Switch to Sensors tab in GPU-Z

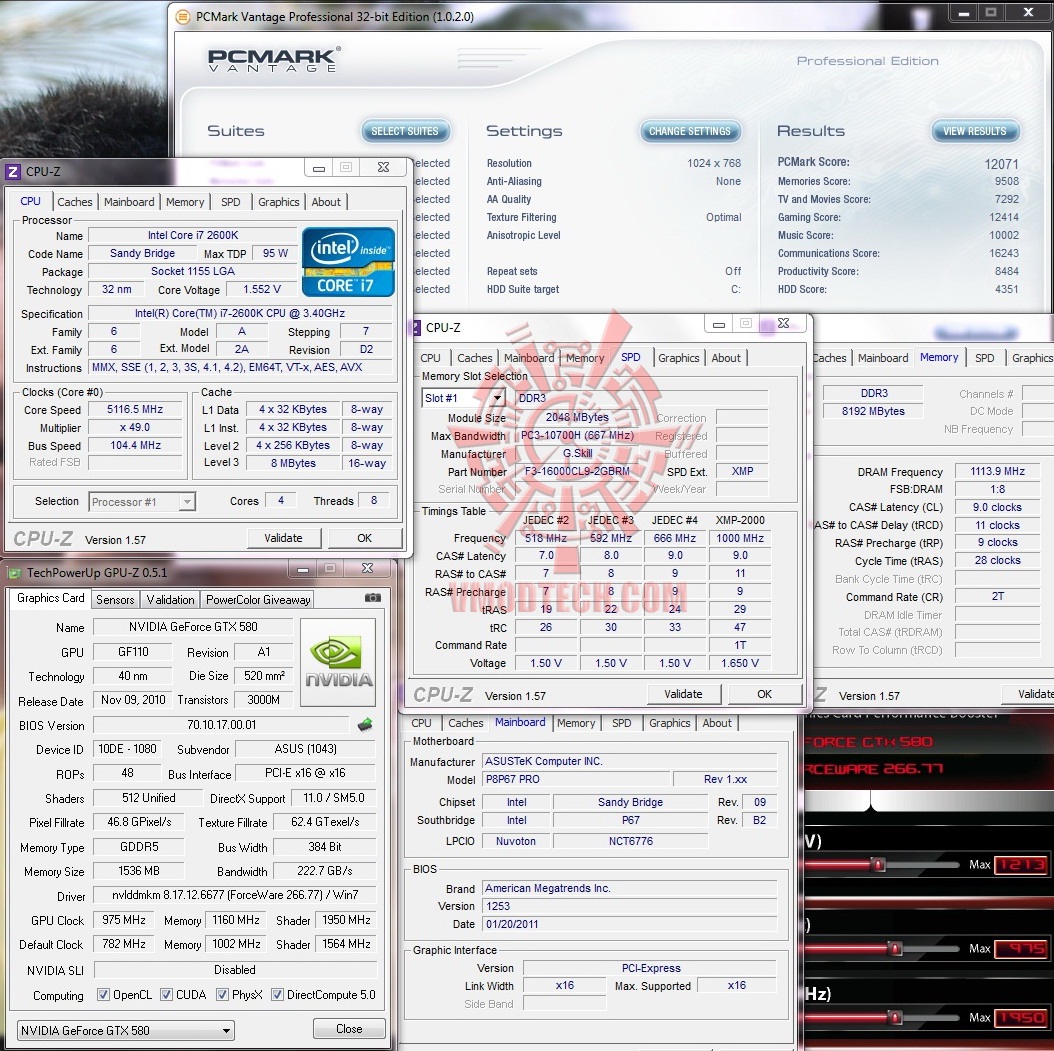tap(115, 599)
